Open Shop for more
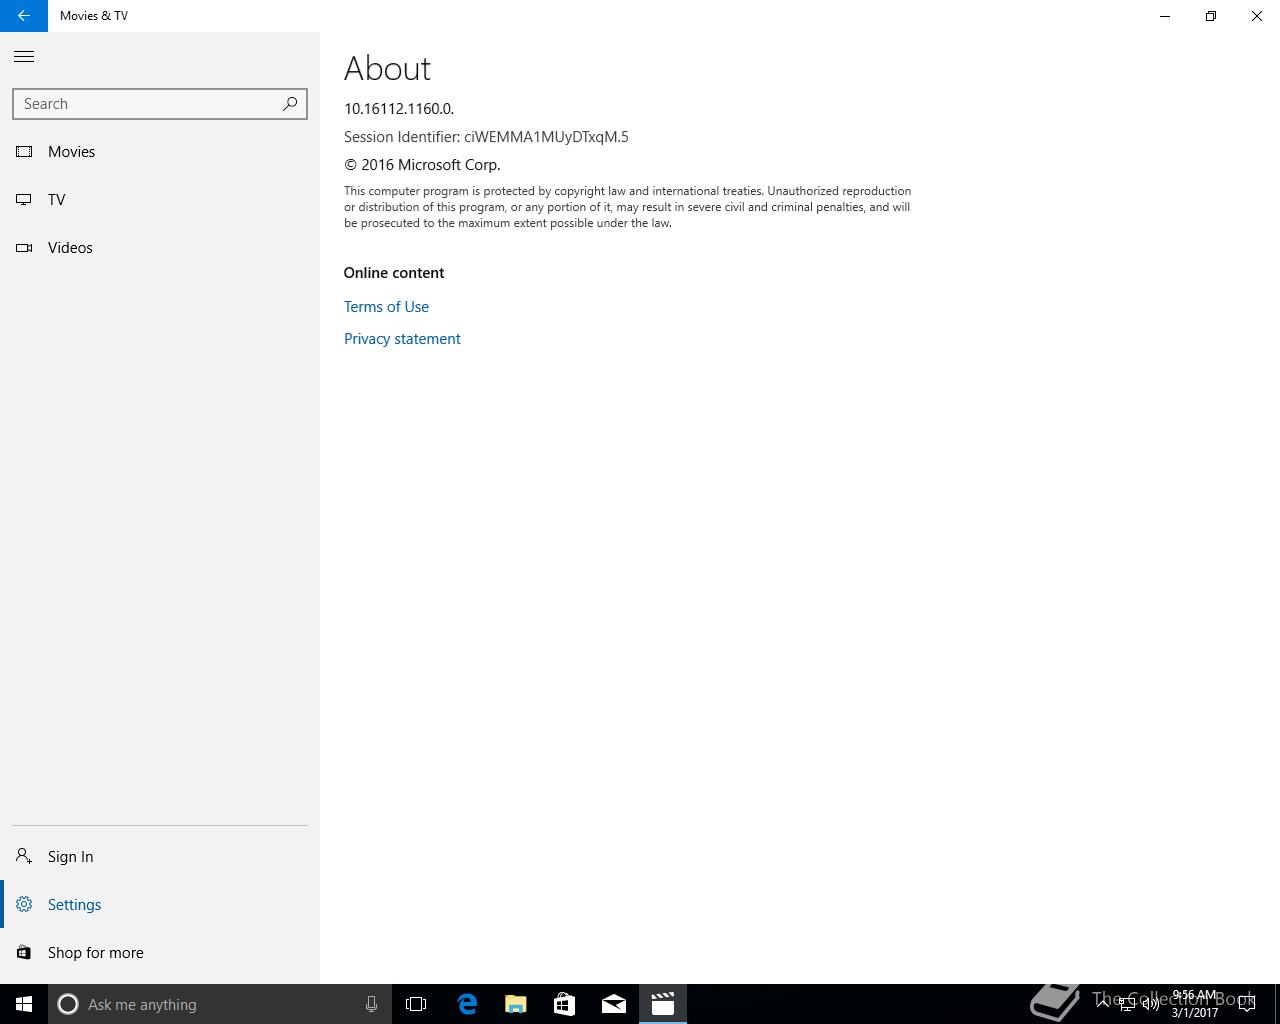This screenshot has width=1280, height=1024. pyautogui.click(x=160, y=953)
